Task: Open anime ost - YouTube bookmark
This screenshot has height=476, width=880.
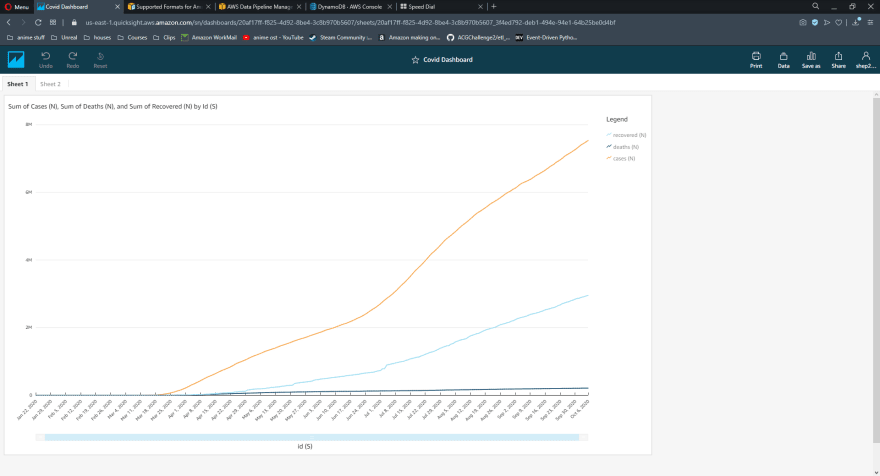Action: [x=273, y=38]
